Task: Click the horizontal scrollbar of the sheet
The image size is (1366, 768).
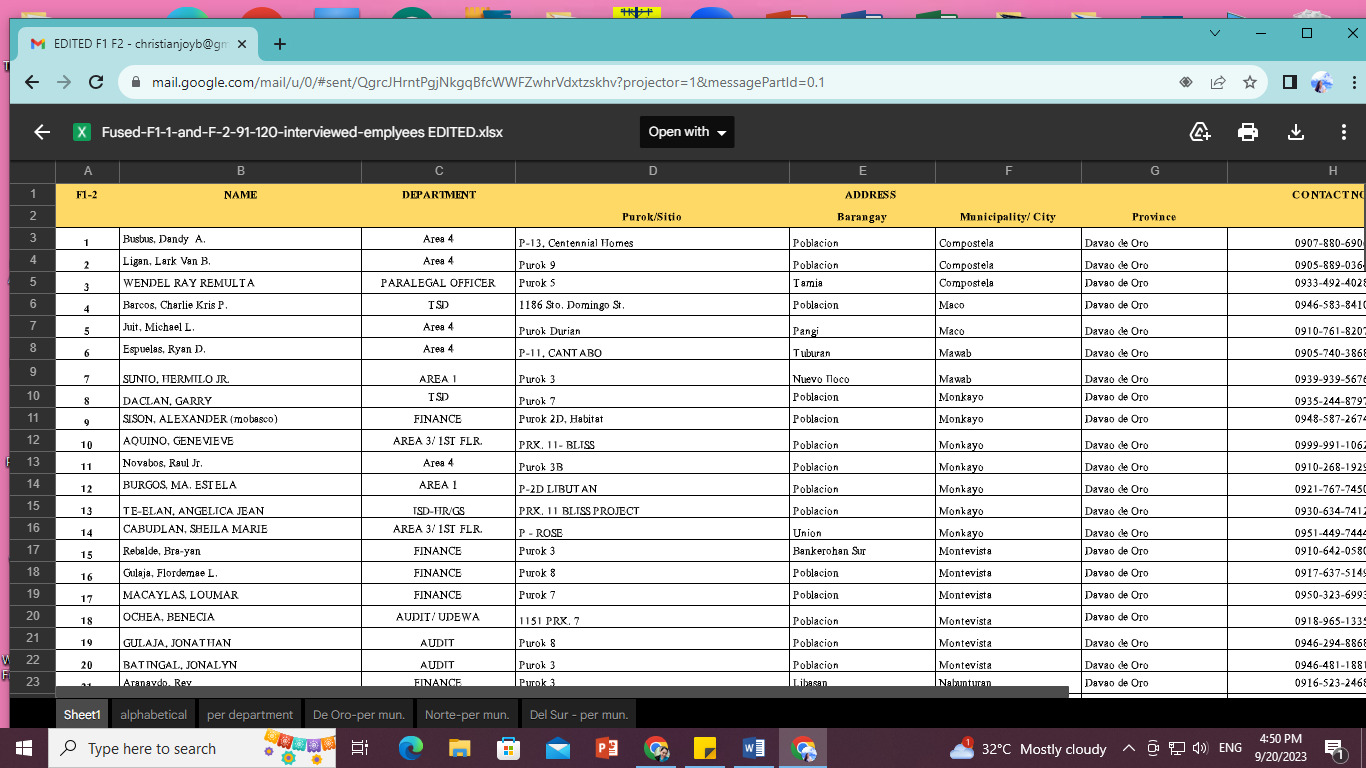Action: coord(560,692)
